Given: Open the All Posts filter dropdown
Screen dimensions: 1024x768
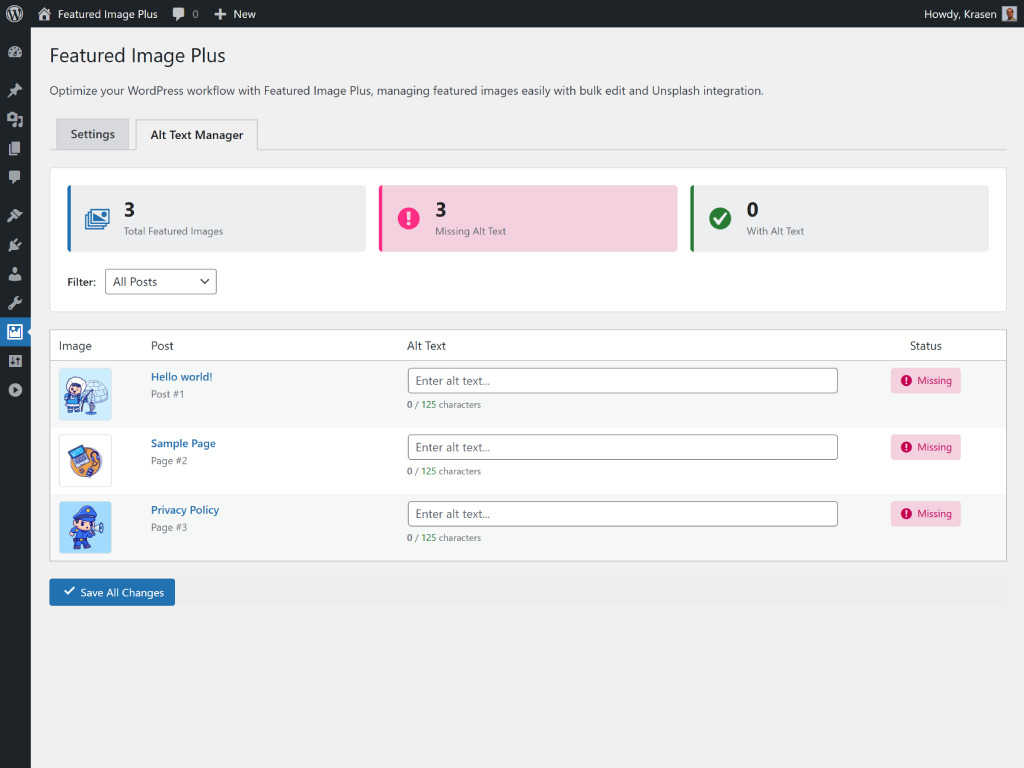Looking at the screenshot, I should pos(160,282).
